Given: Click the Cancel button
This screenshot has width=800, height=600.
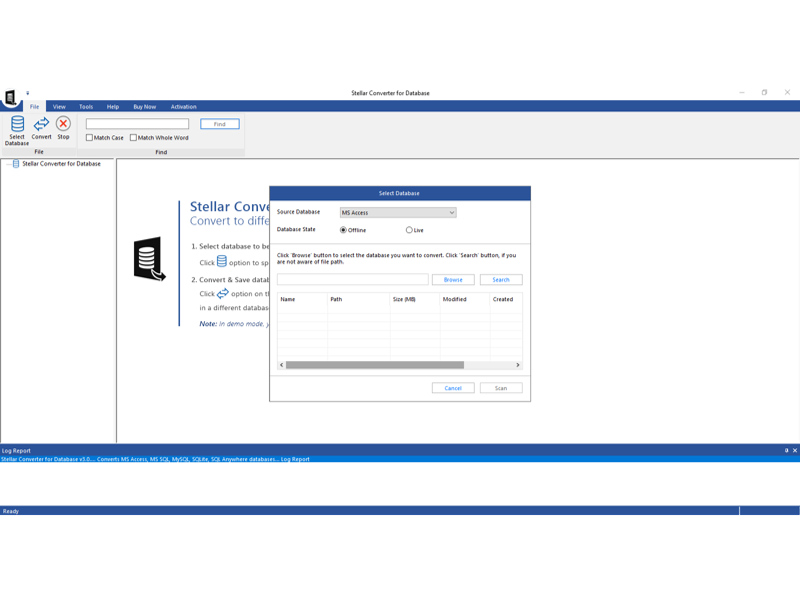Looking at the screenshot, I should pos(453,388).
